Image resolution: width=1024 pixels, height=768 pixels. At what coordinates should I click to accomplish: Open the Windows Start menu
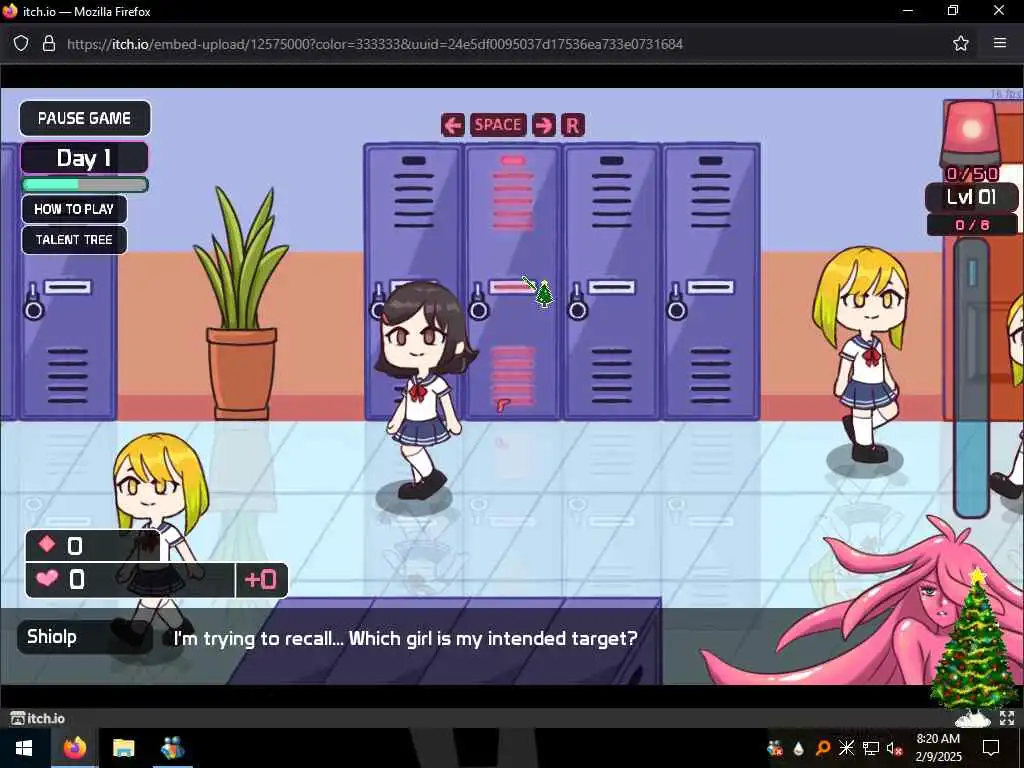point(24,748)
